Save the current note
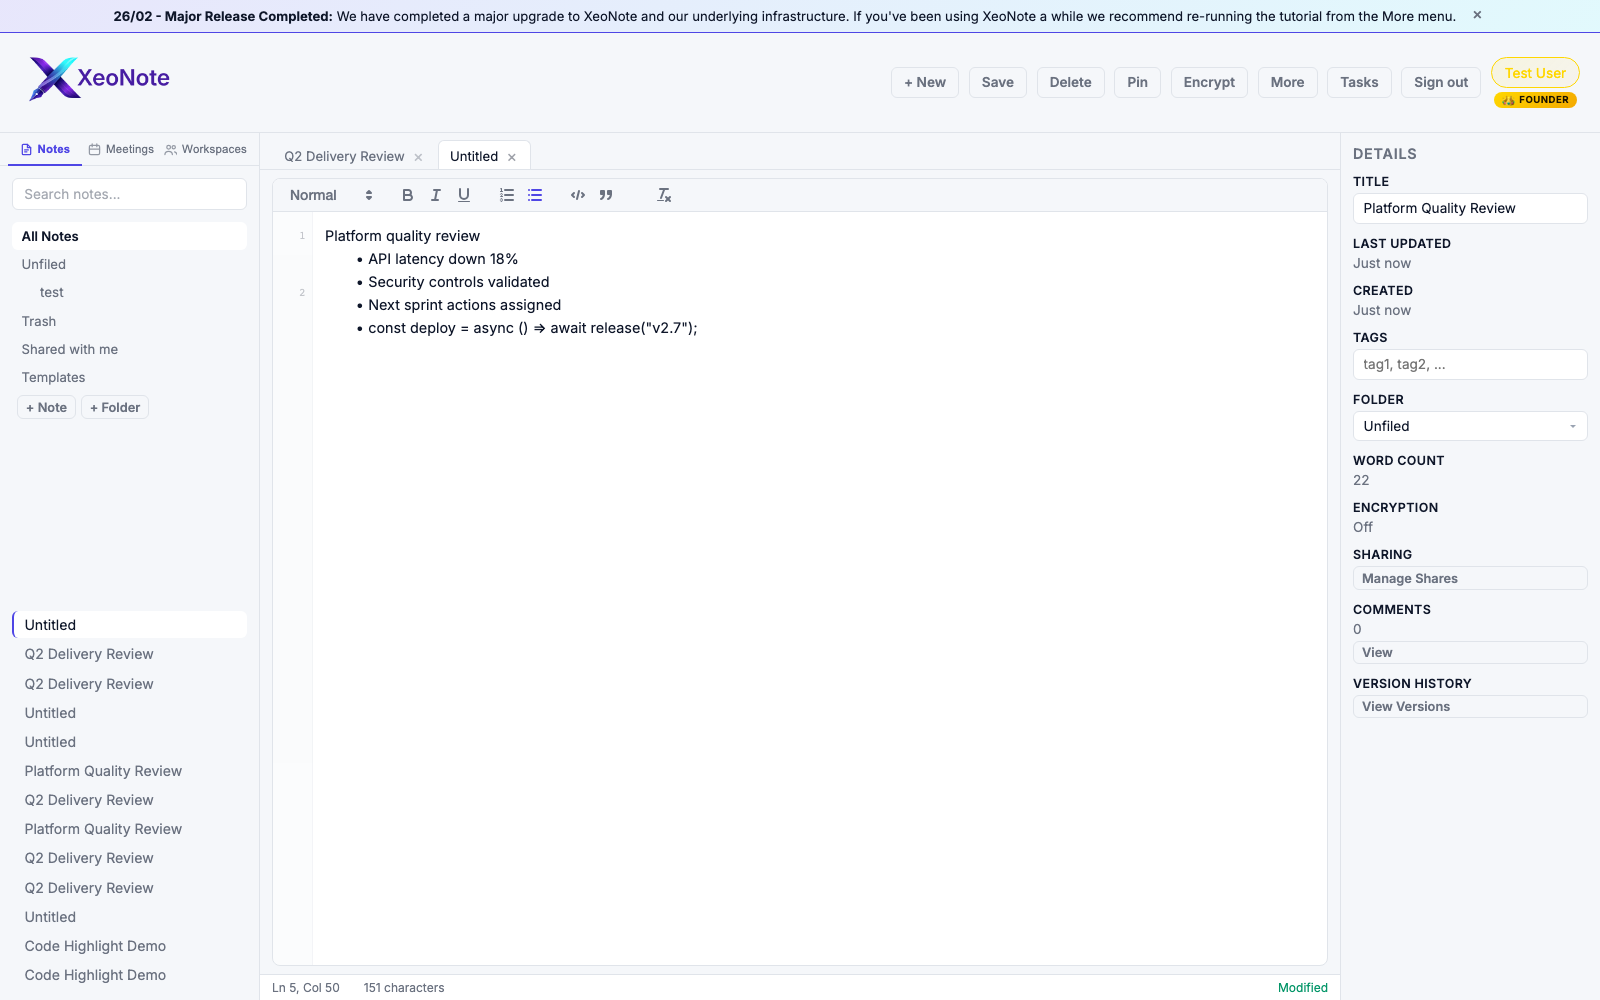The image size is (1600, 1000). coord(997,82)
